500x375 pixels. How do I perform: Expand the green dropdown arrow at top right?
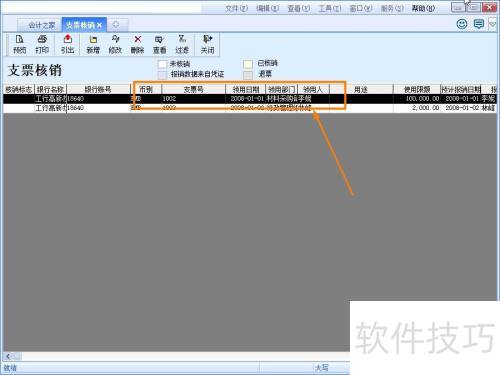tap(493, 24)
